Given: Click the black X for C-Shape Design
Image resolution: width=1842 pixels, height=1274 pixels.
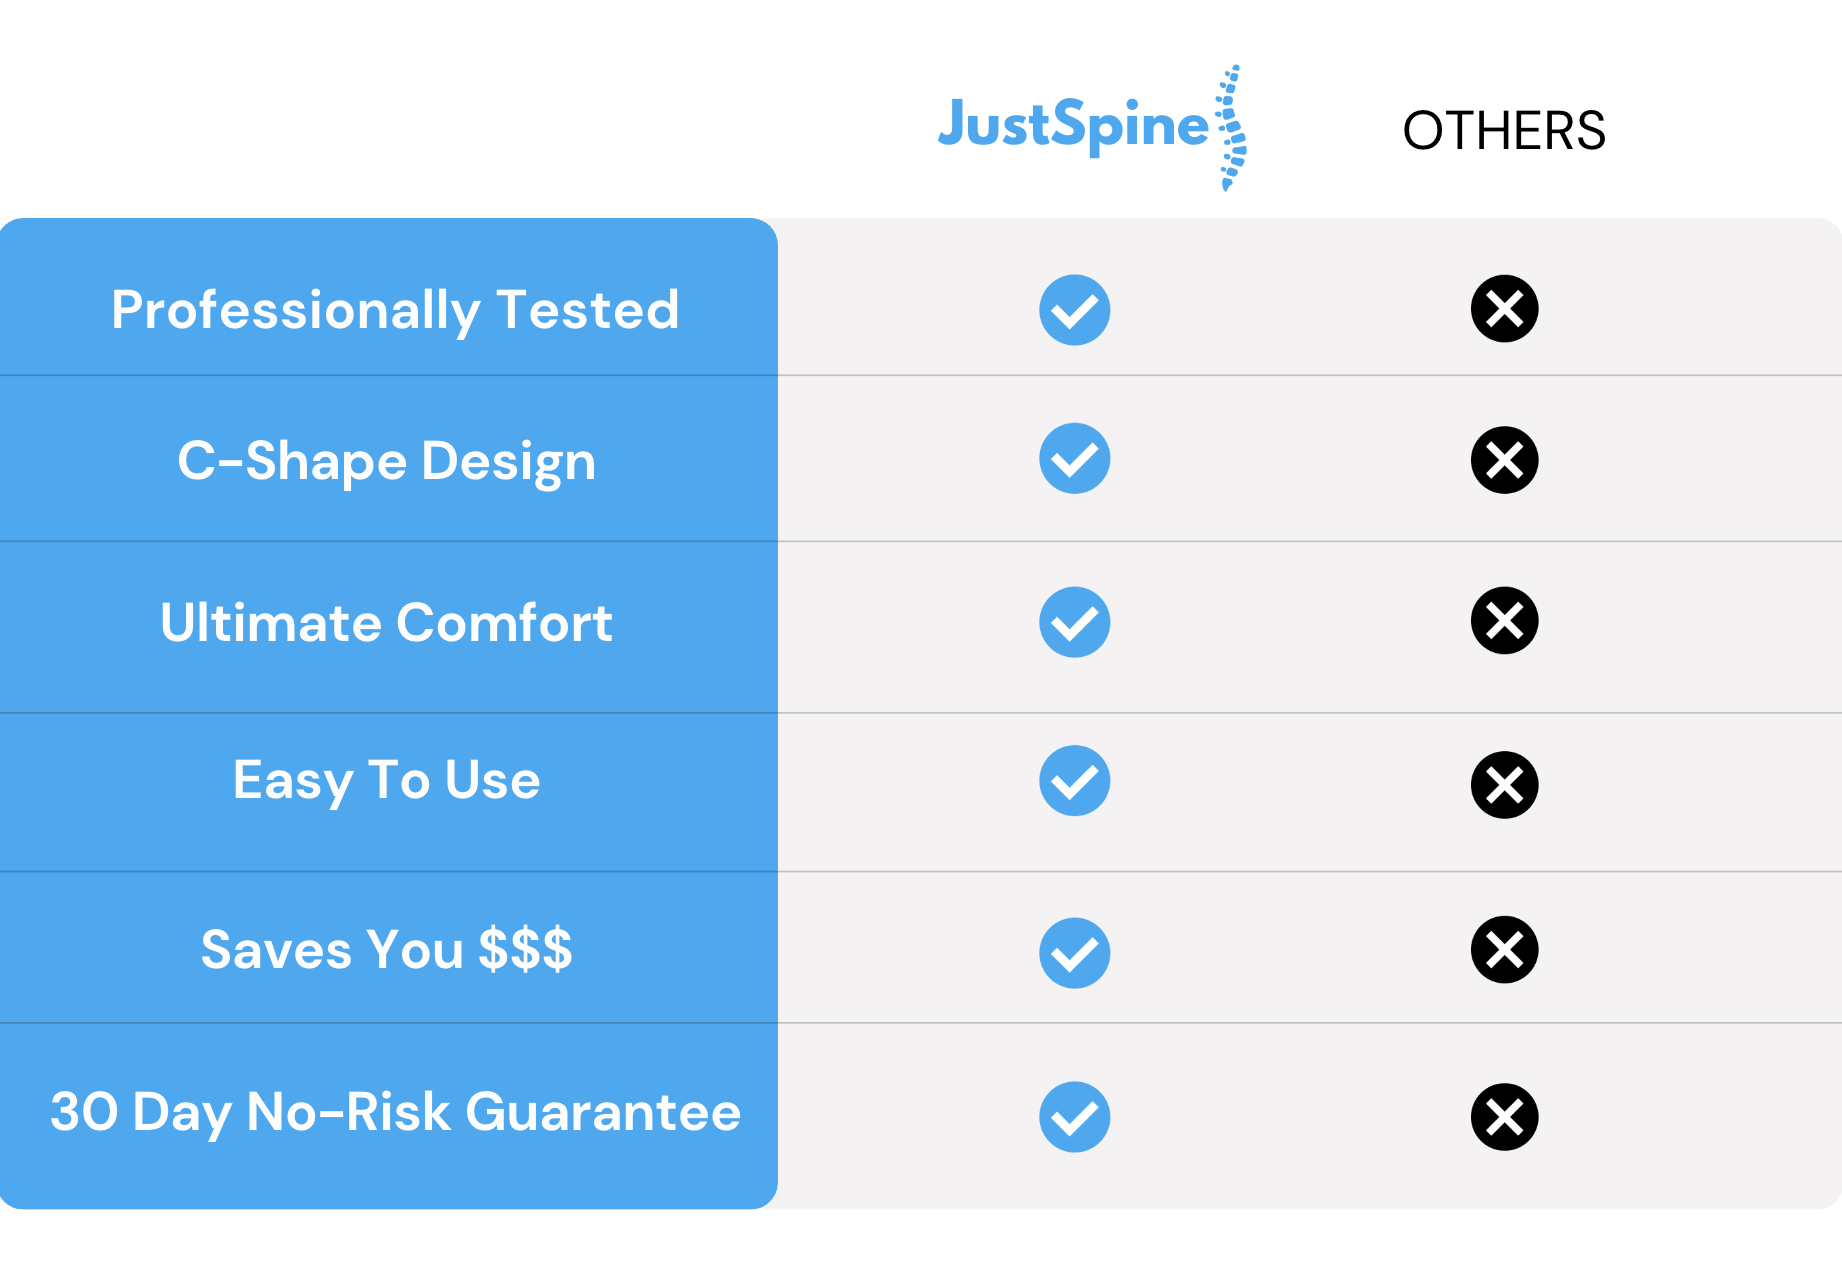Looking at the screenshot, I should click(1505, 460).
